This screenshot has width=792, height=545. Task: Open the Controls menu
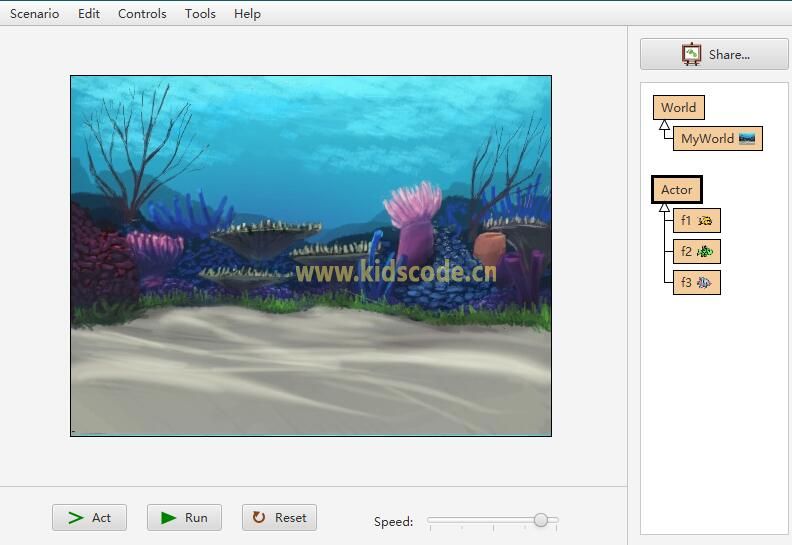142,14
